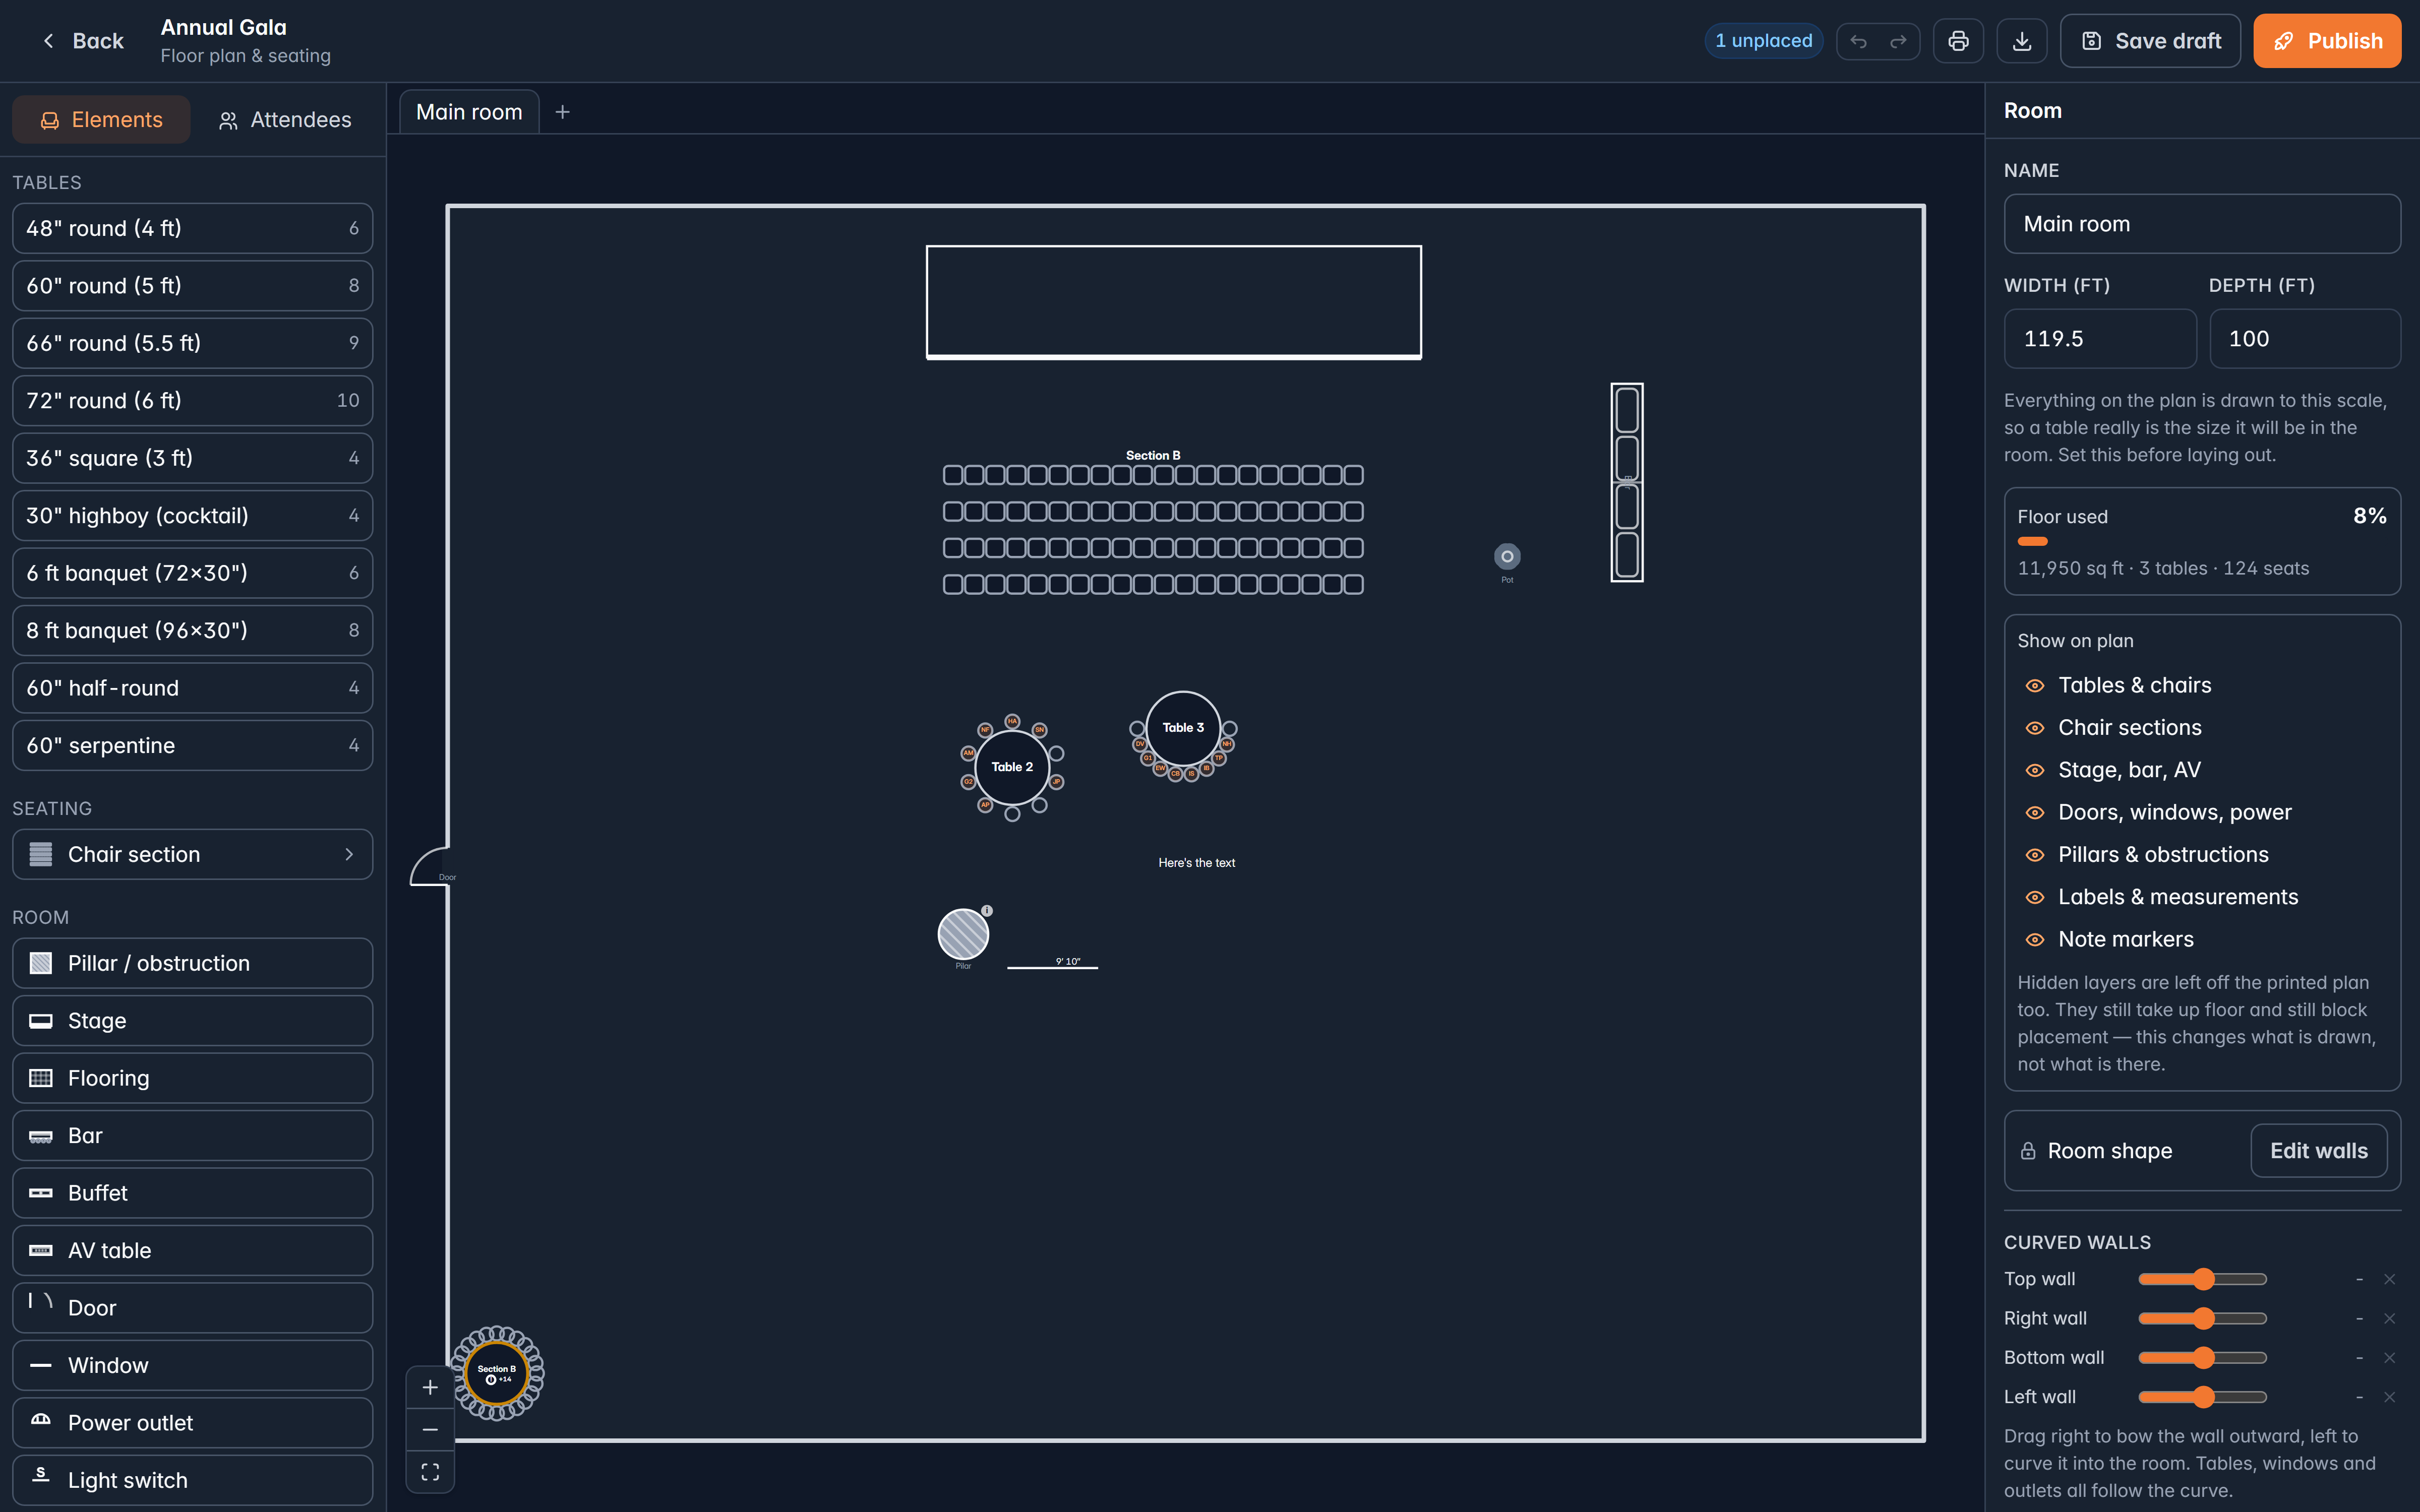Open the 1 unplaced badge

(1763, 41)
